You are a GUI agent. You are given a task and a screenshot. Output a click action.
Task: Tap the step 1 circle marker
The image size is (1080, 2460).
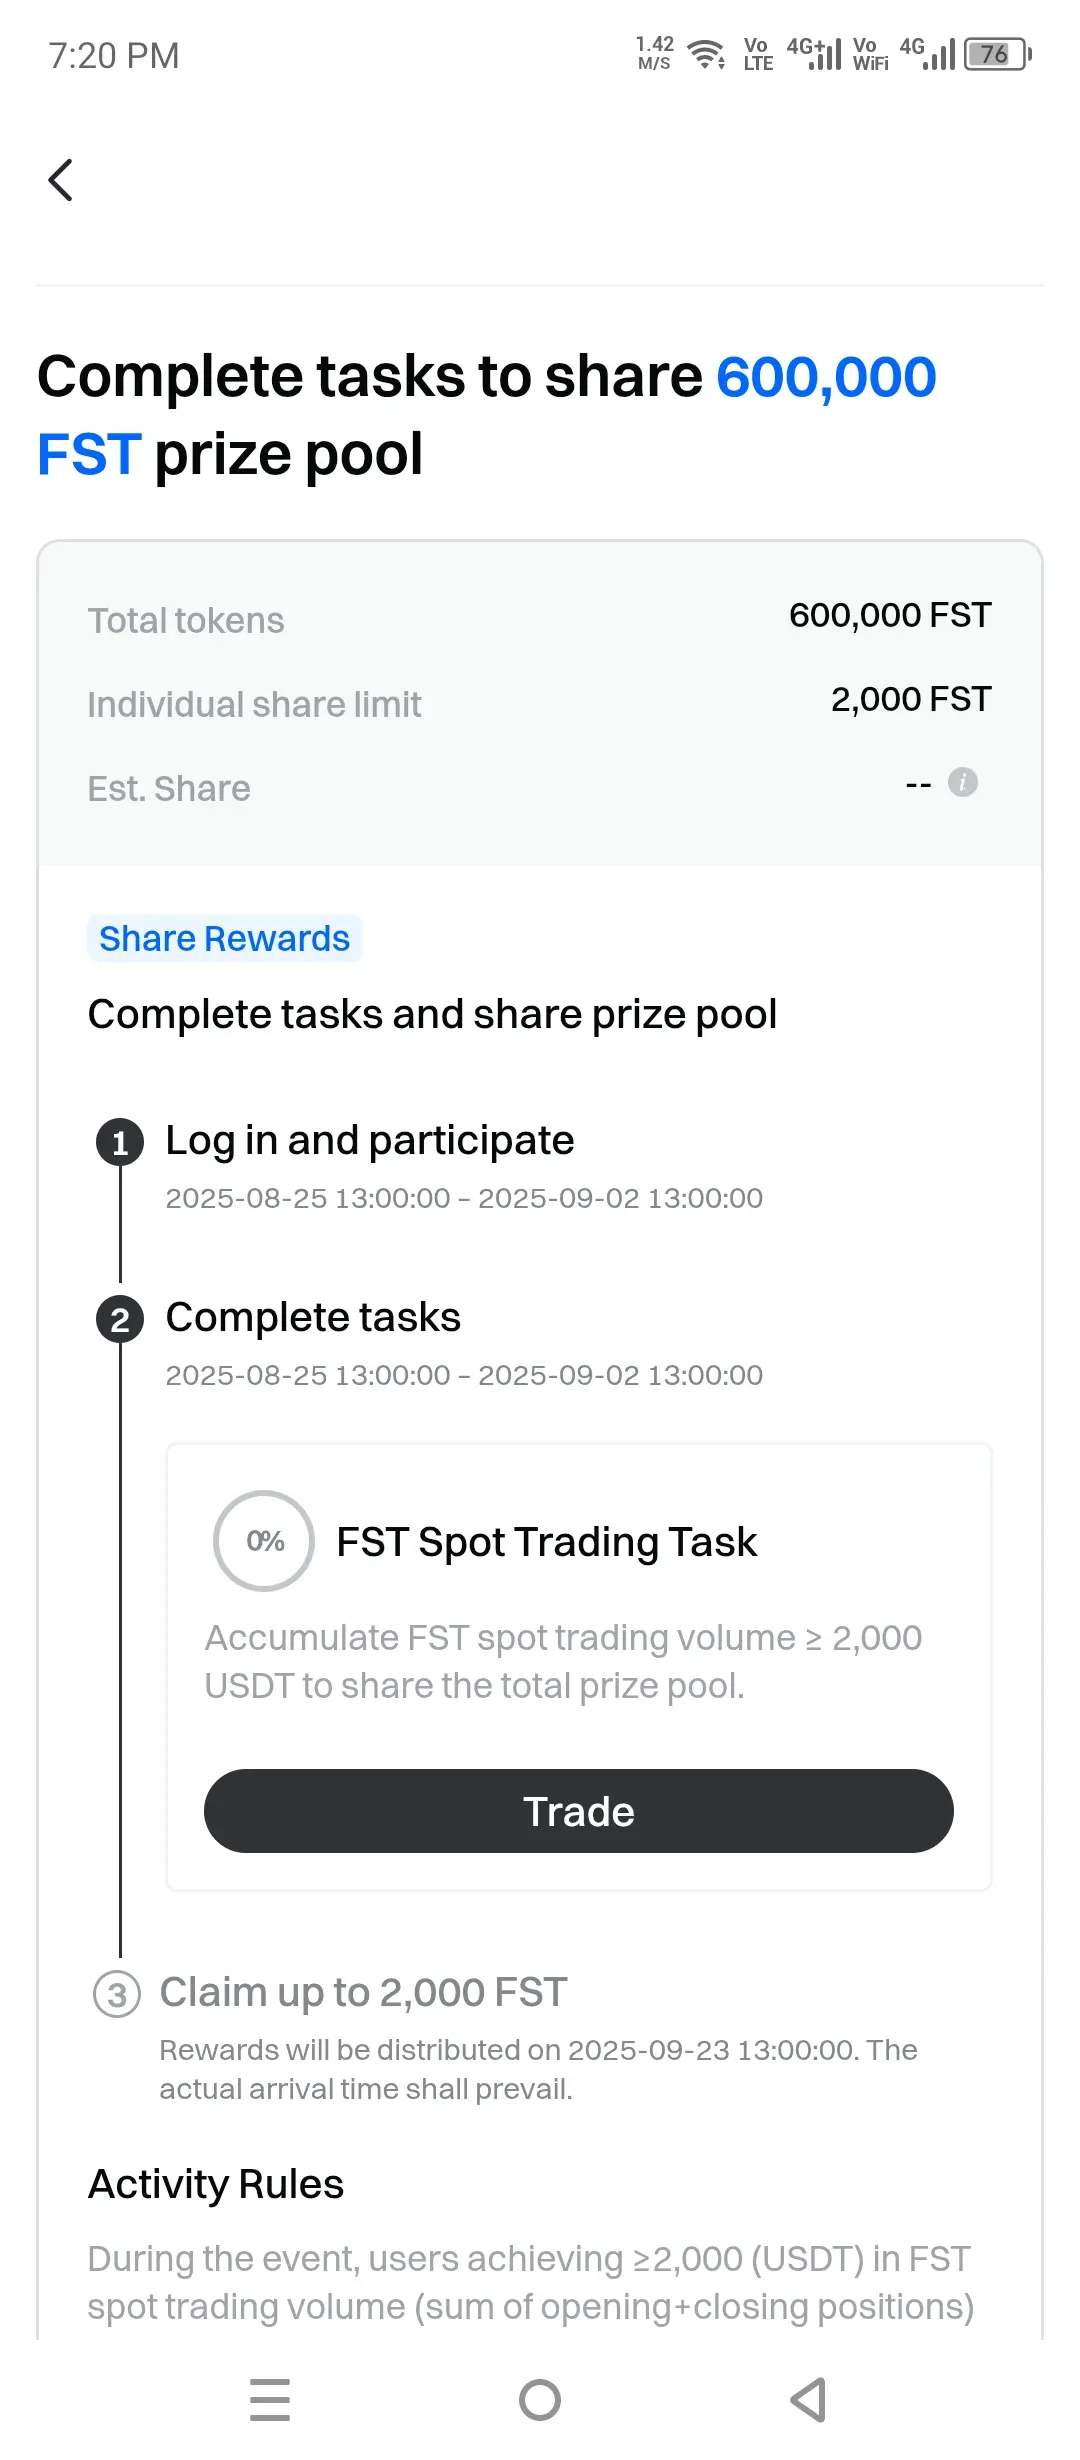[x=120, y=1142]
